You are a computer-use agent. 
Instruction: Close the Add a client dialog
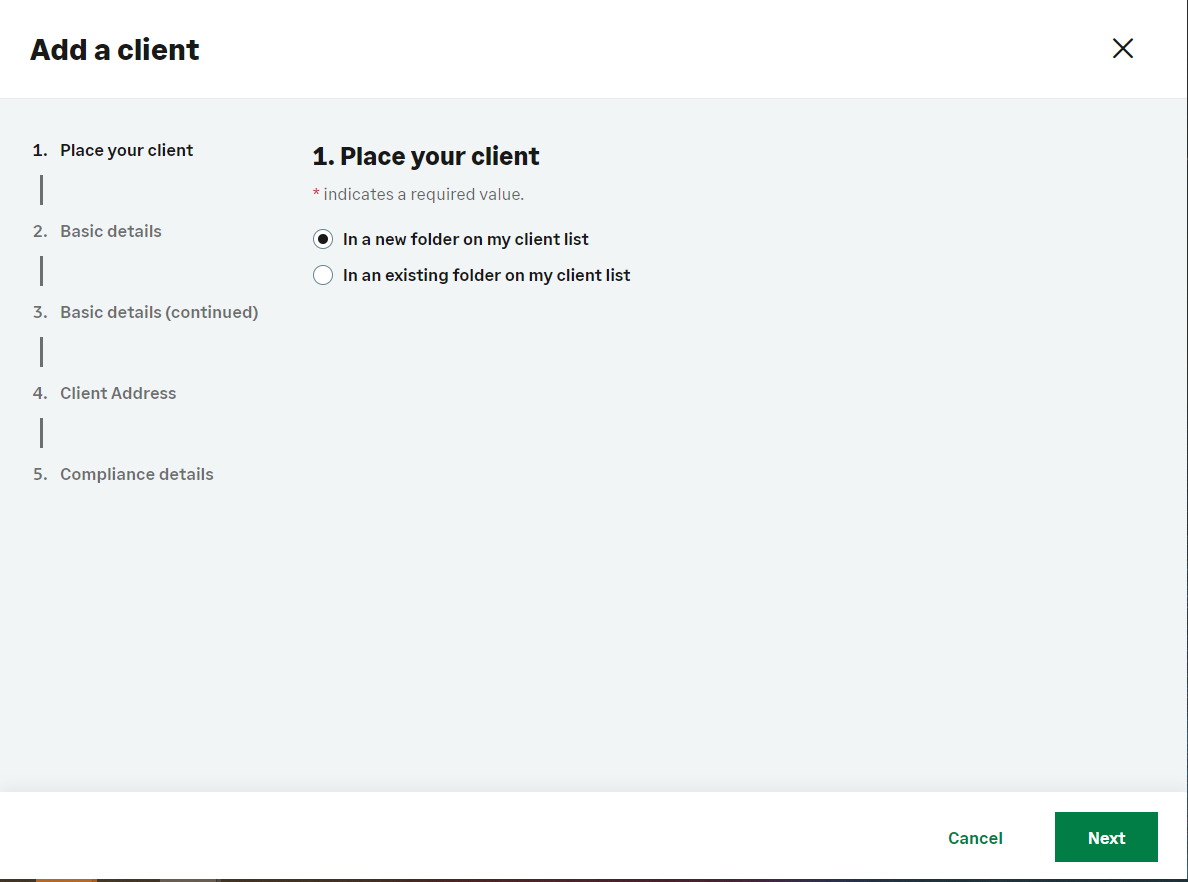(x=1122, y=49)
